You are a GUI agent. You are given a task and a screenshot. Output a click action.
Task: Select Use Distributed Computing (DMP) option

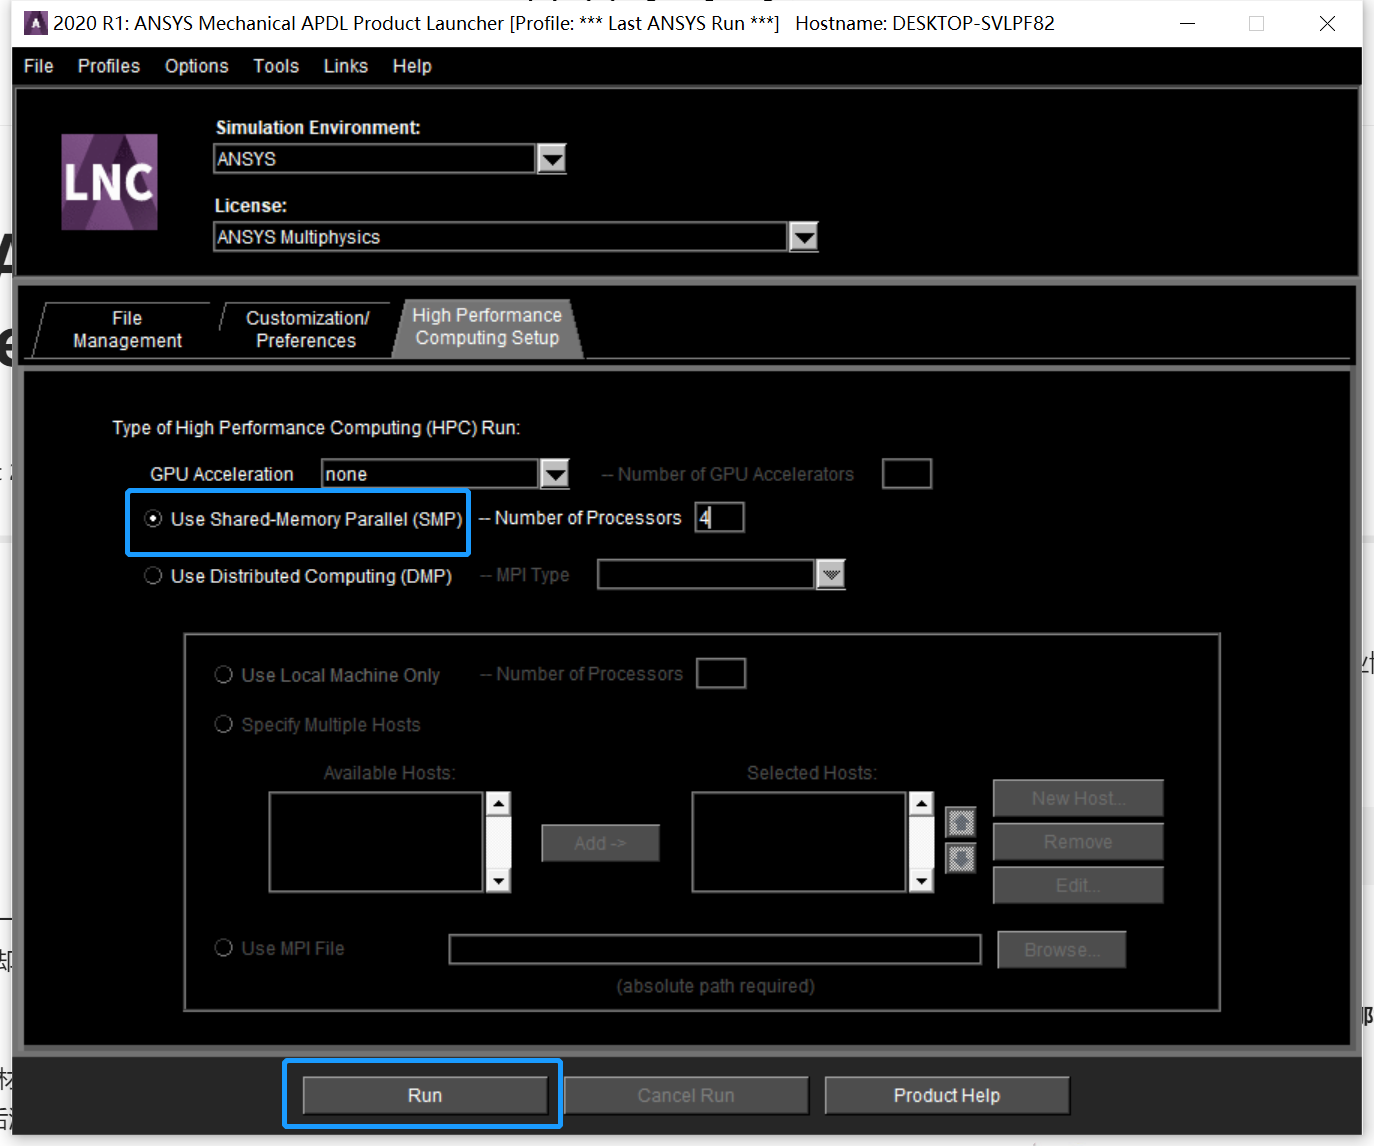[x=153, y=576]
